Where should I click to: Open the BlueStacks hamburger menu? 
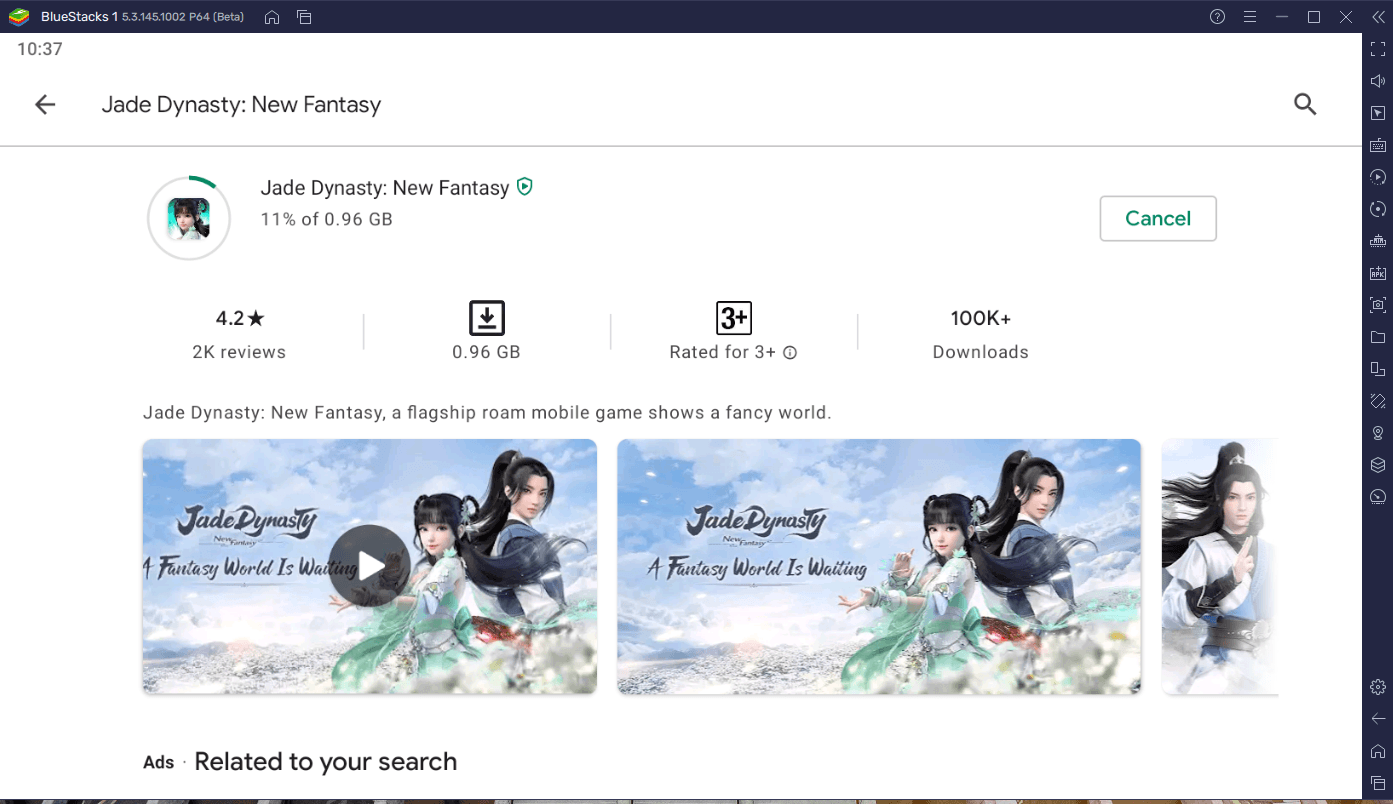pos(1249,17)
